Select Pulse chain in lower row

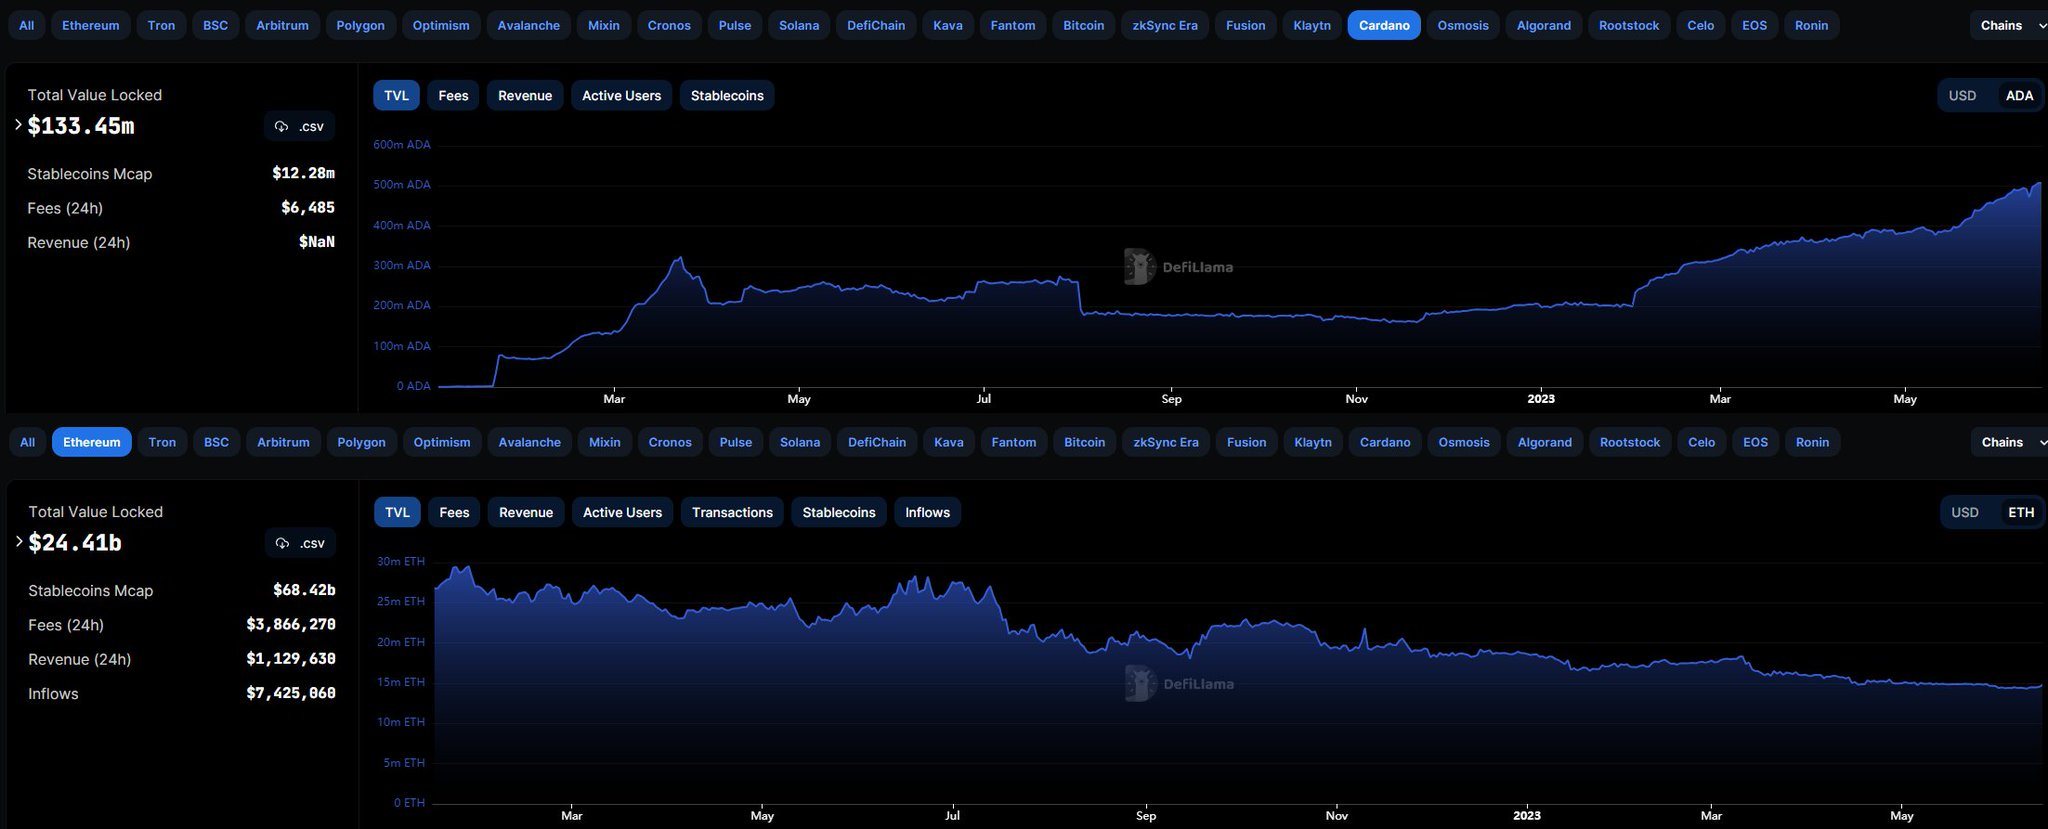click(736, 442)
